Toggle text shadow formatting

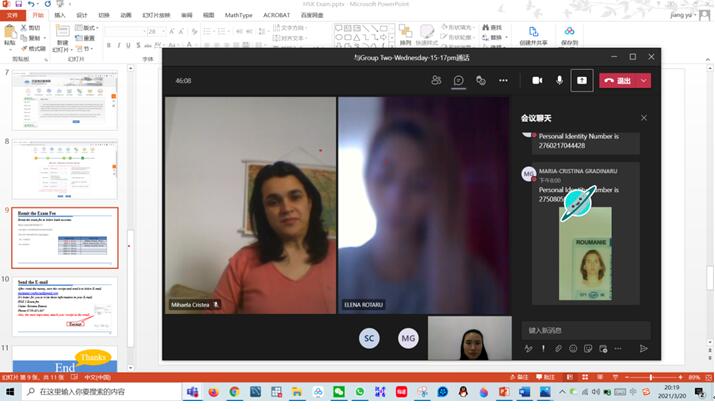[138, 45]
